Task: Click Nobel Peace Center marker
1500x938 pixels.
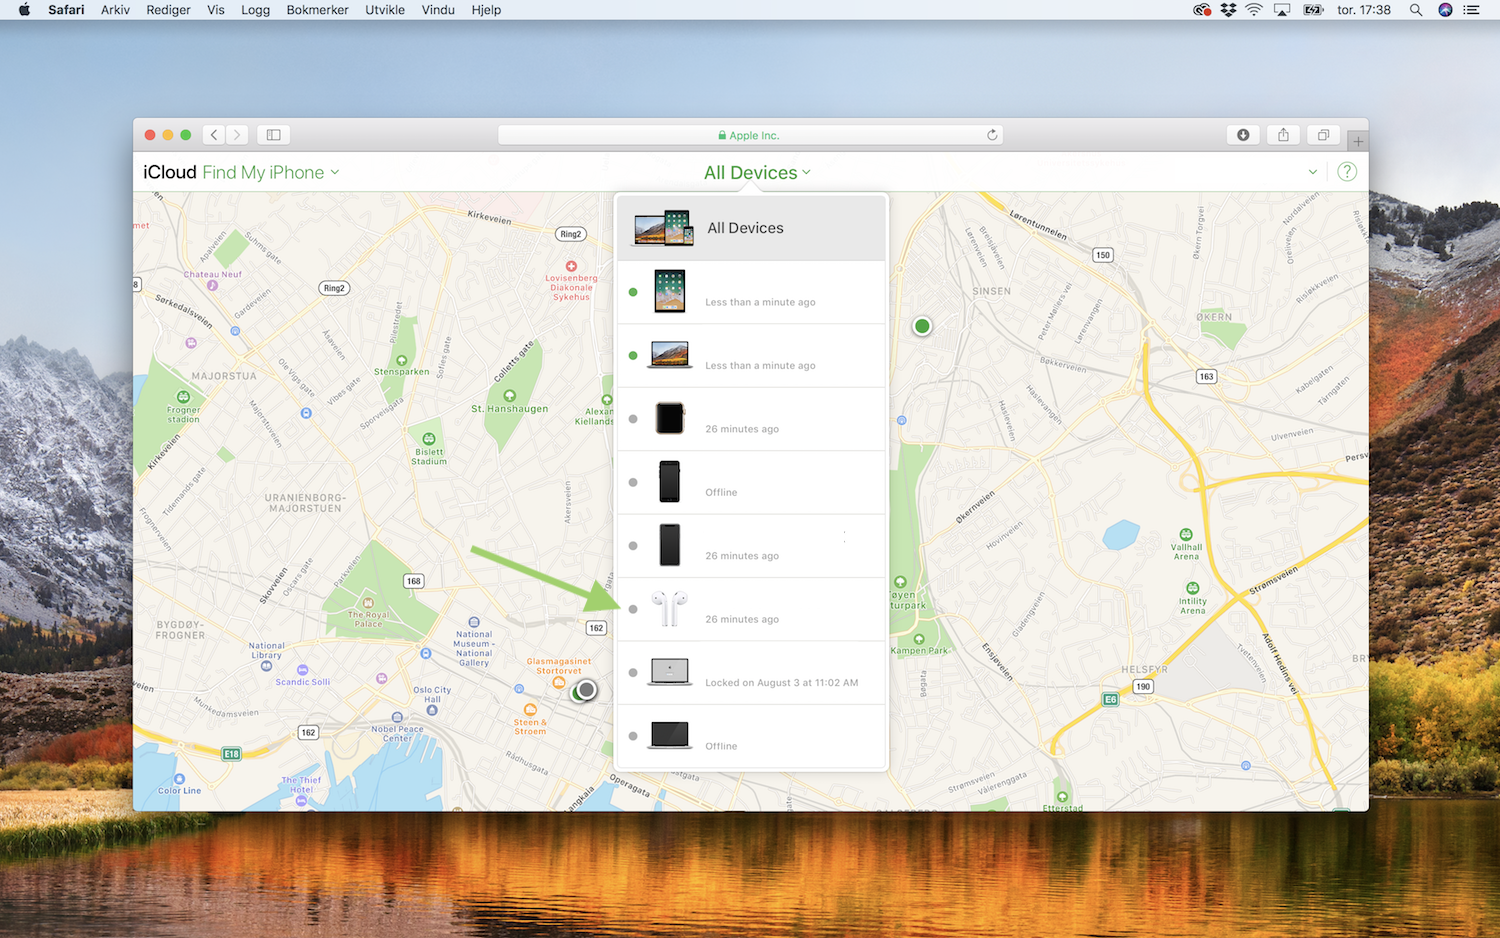Action: 397,717
